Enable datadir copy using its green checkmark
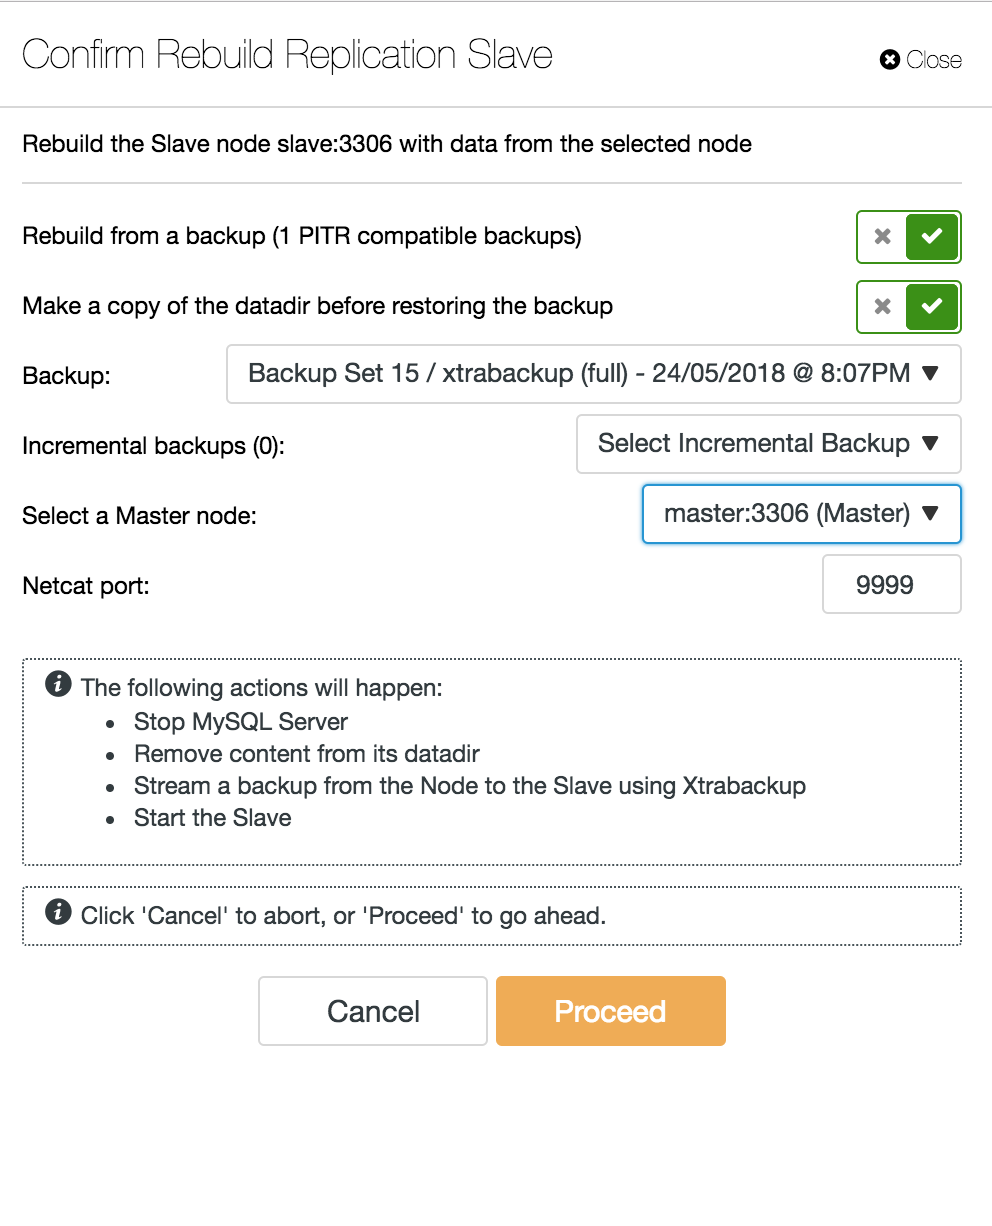 (x=932, y=307)
